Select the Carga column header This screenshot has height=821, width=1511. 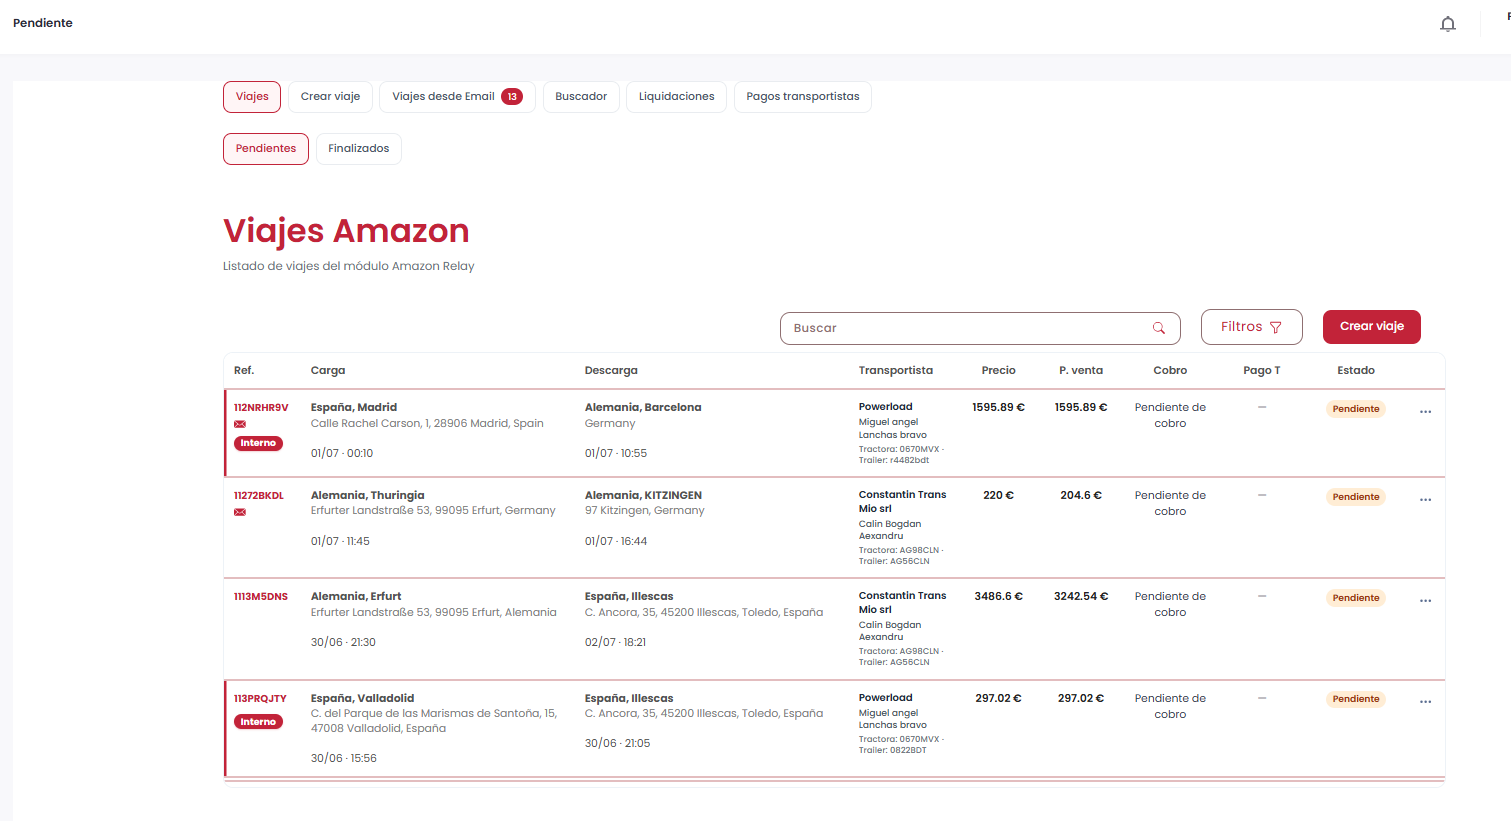coord(328,371)
